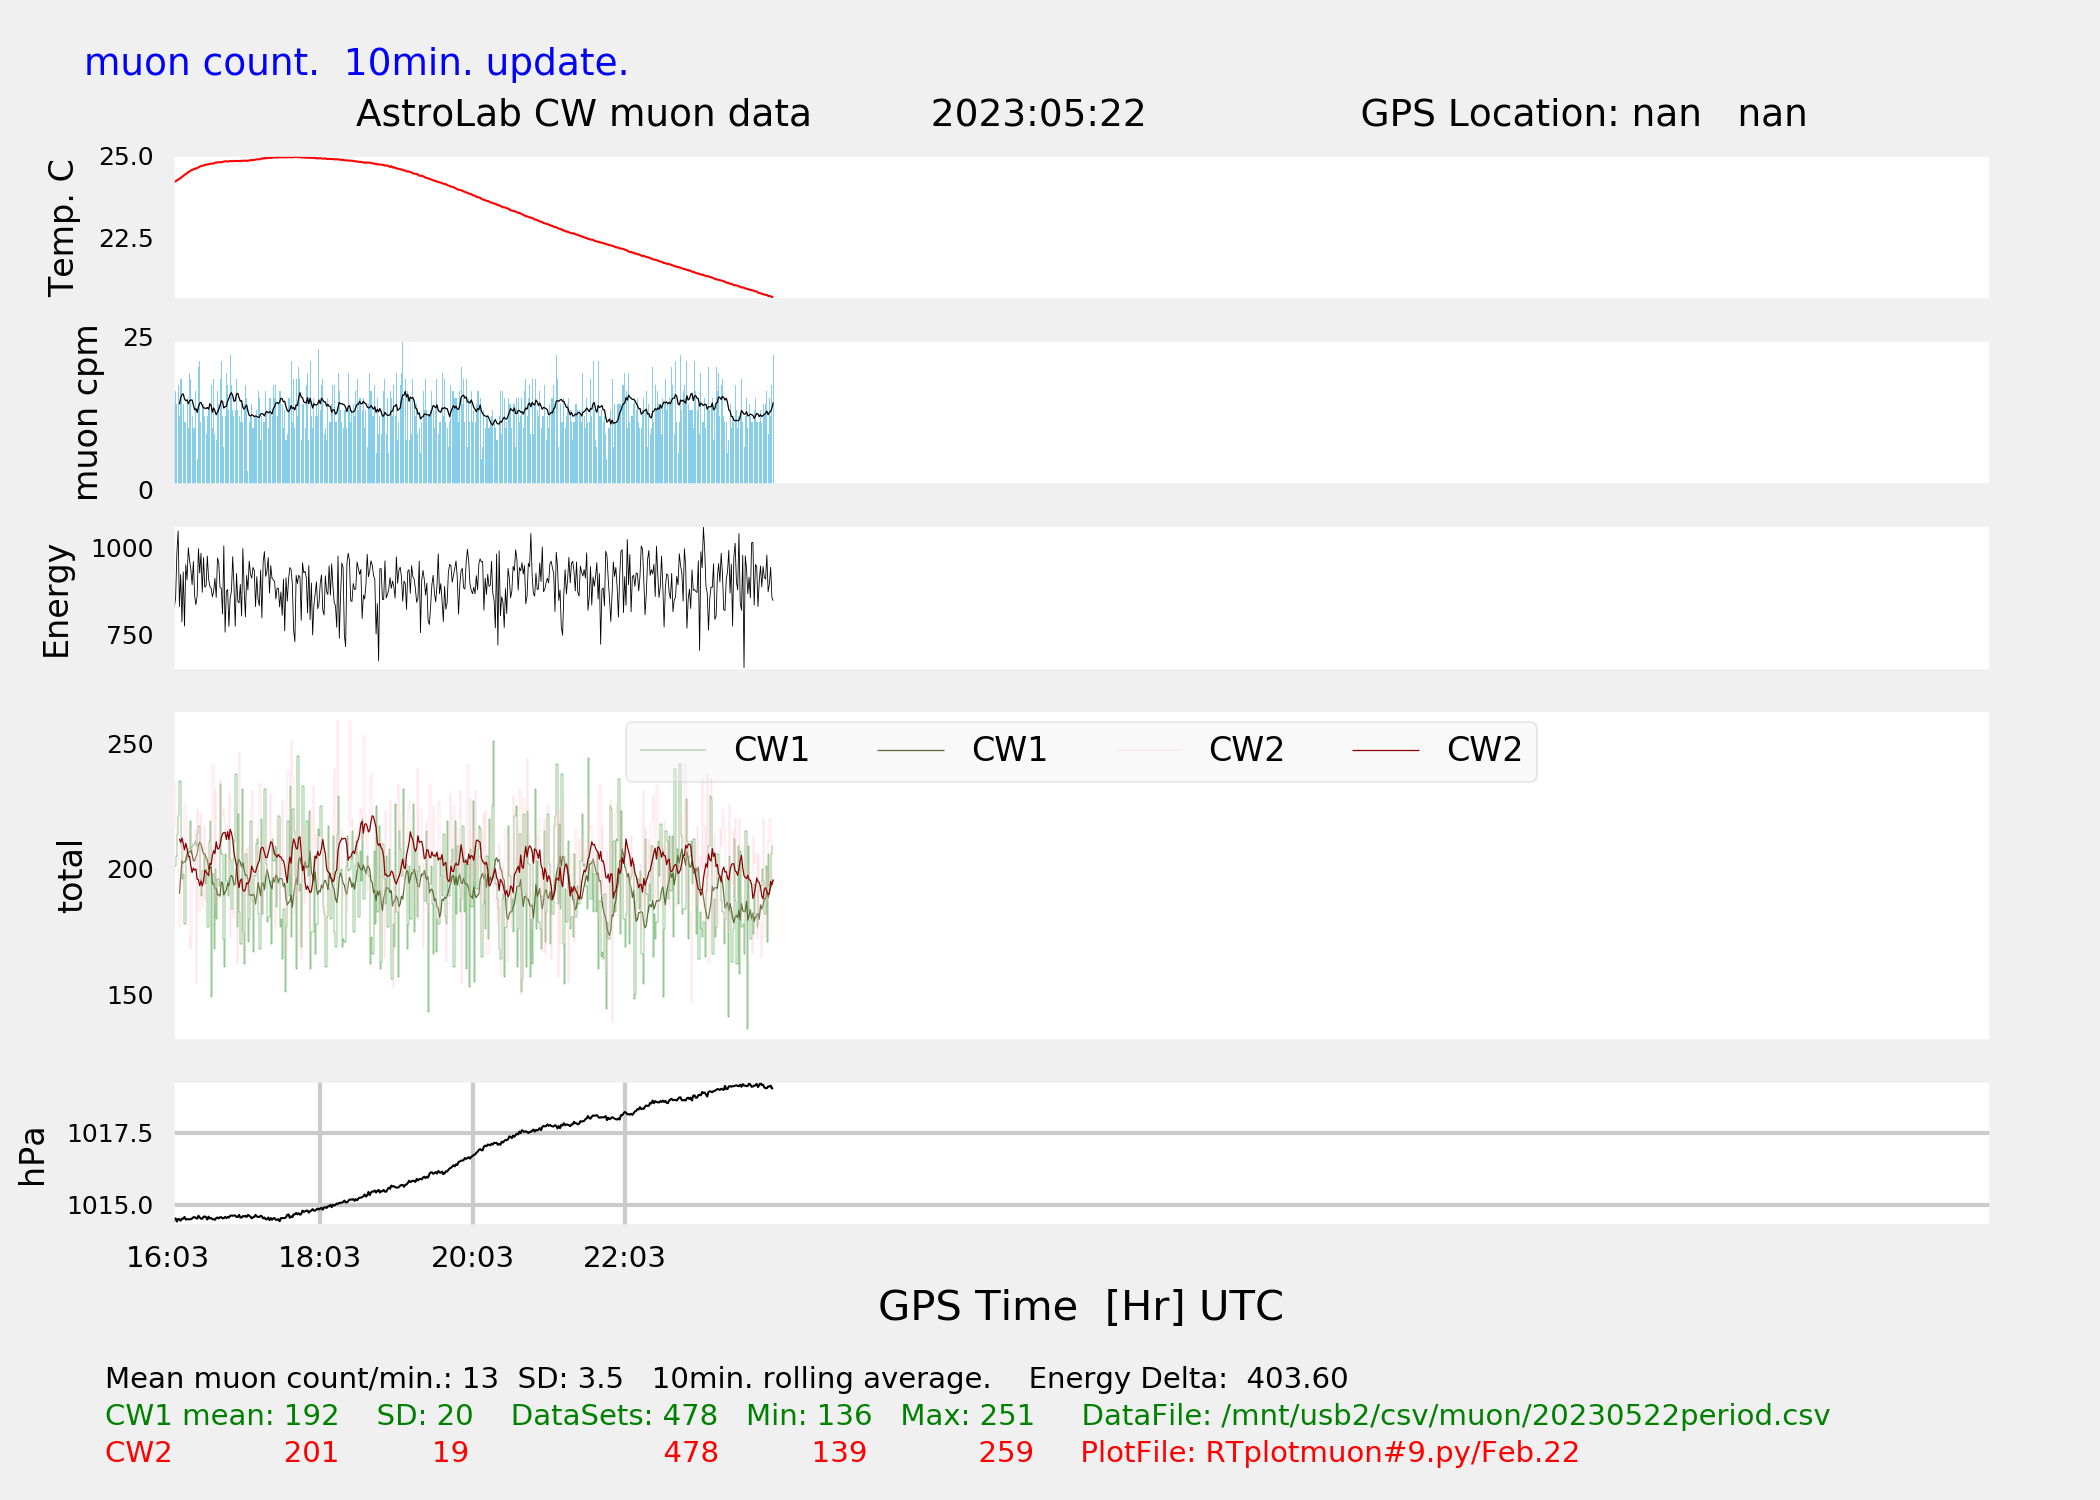Click the 1017.5 pressure tick label
The width and height of the screenshot is (2100, 1500).
(110, 1133)
